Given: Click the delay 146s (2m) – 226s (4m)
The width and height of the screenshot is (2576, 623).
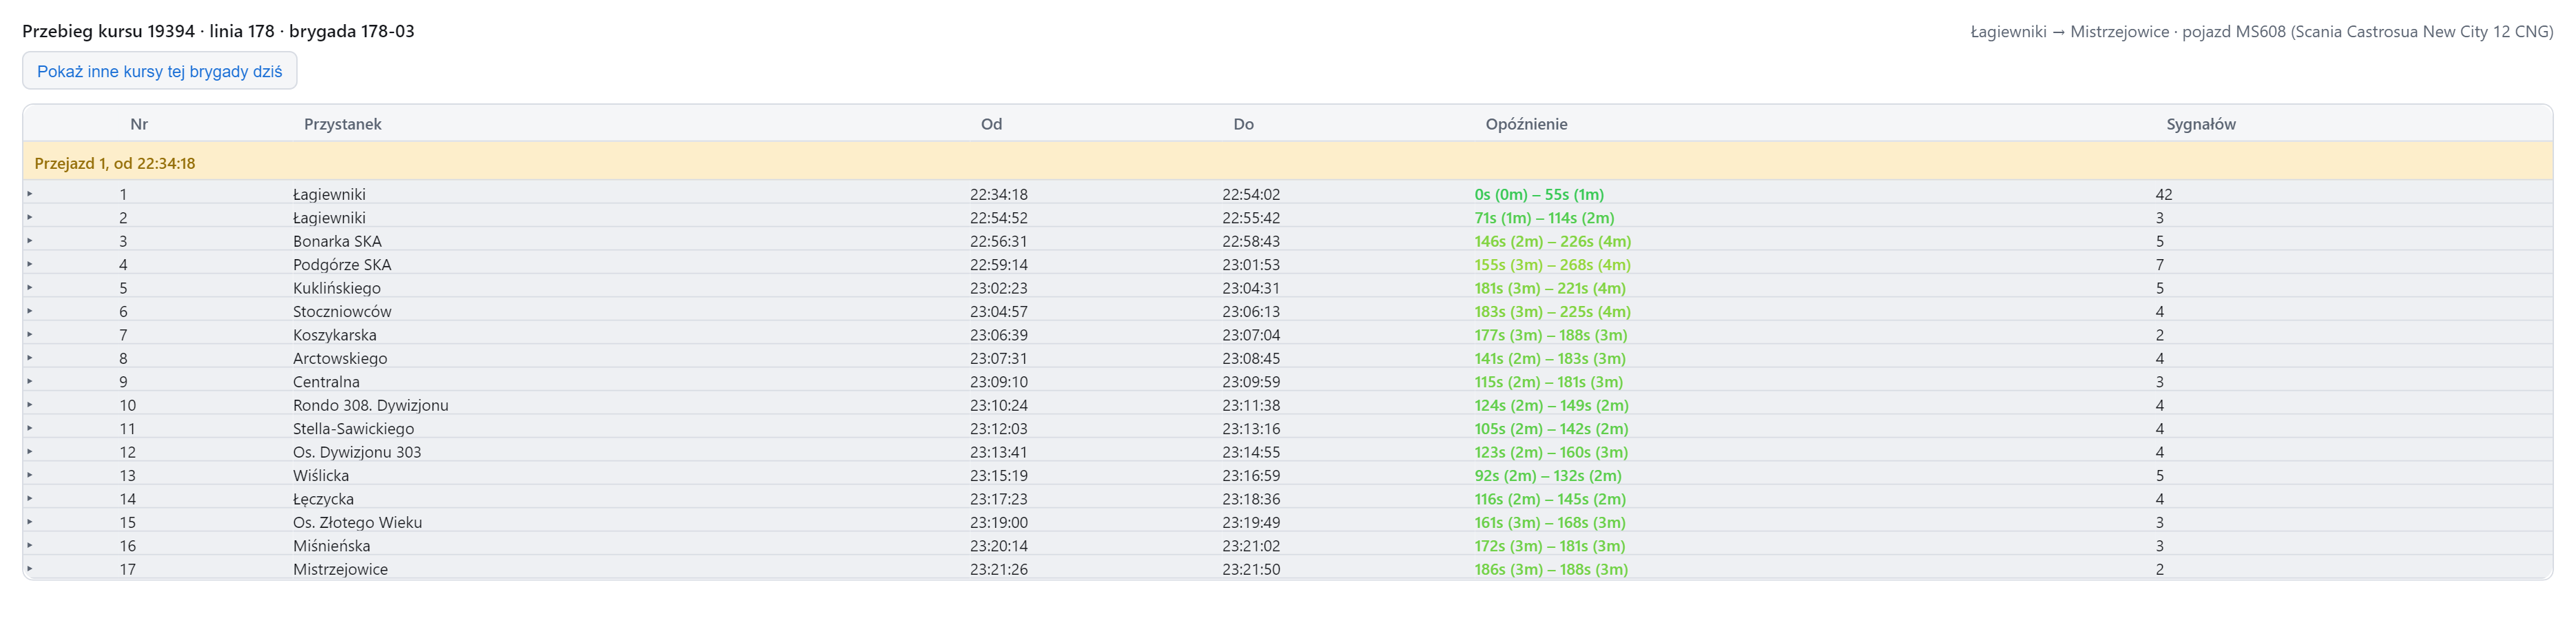Looking at the screenshot, I should coord(1552,241).
